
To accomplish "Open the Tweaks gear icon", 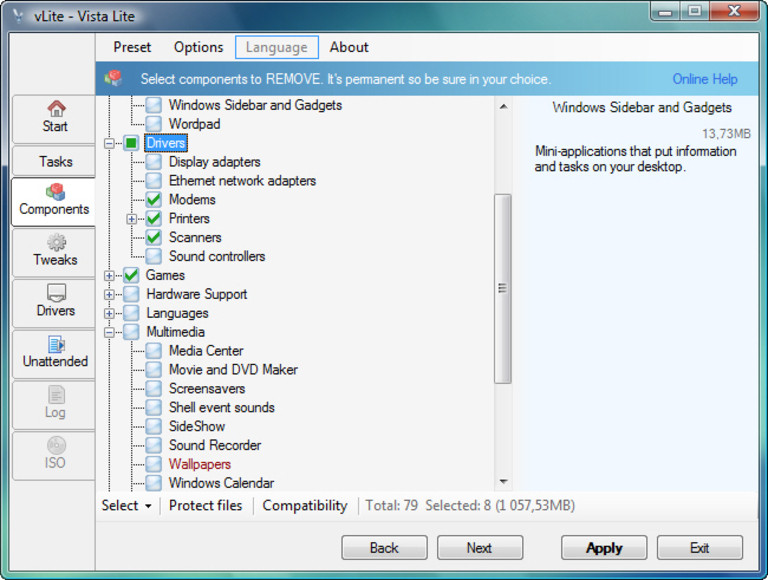I will 56,242.
